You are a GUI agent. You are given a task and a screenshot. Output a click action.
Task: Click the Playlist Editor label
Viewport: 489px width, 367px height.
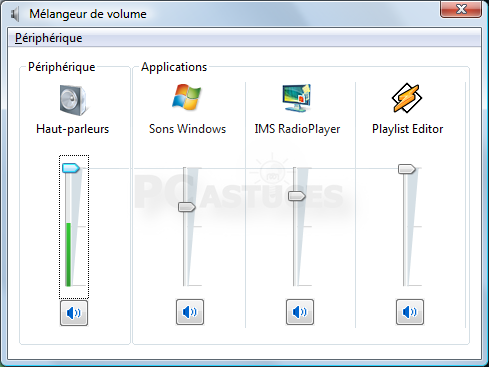[x=407, y=129]
